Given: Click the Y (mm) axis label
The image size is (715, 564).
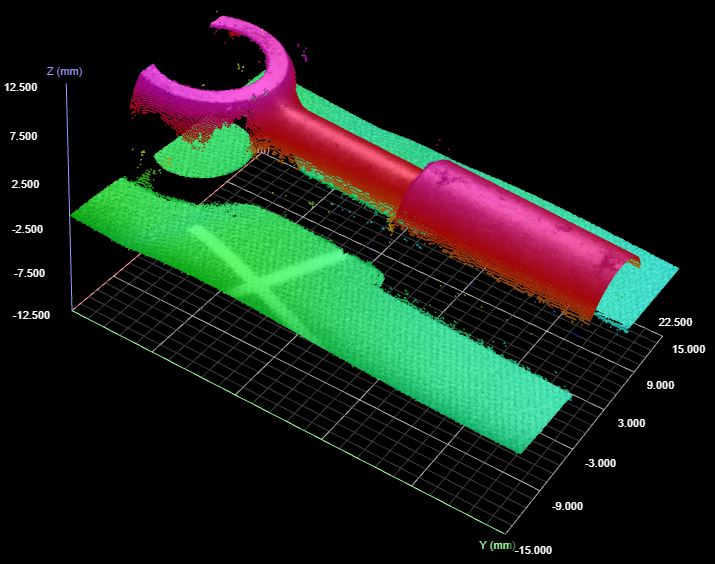Looking at the screenshot, I should 497,545.
